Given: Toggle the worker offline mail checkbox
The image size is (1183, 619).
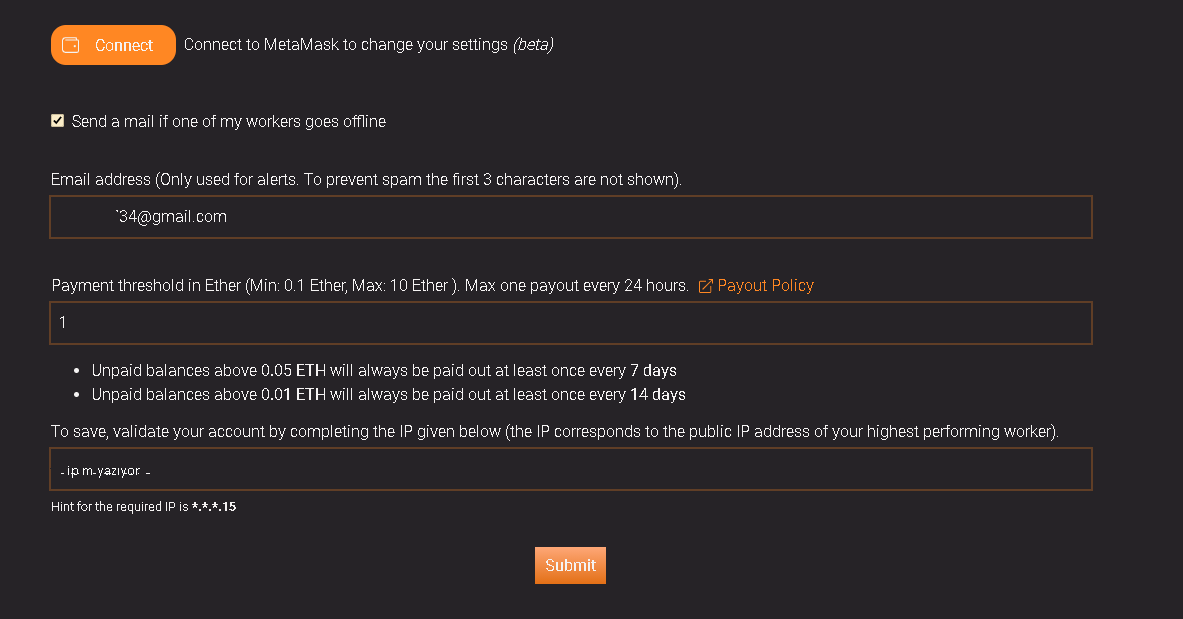Looking at the screenshot, I should point(58,121).
